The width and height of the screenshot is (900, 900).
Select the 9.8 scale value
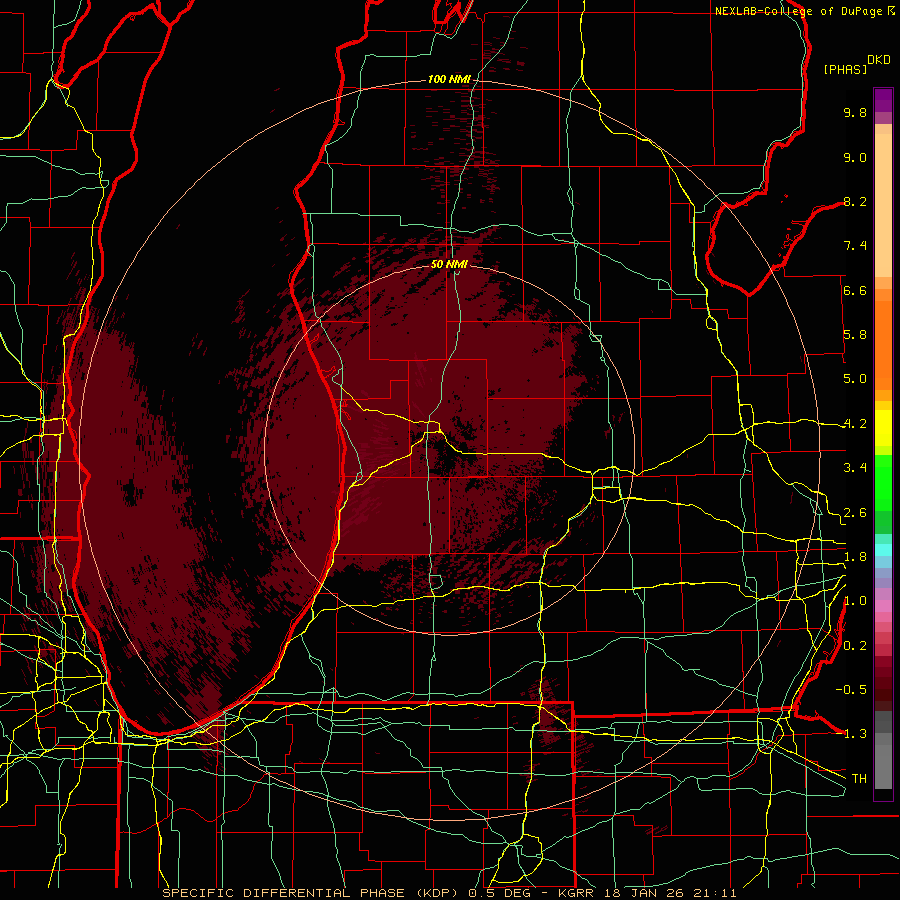[x=855, y=112]
